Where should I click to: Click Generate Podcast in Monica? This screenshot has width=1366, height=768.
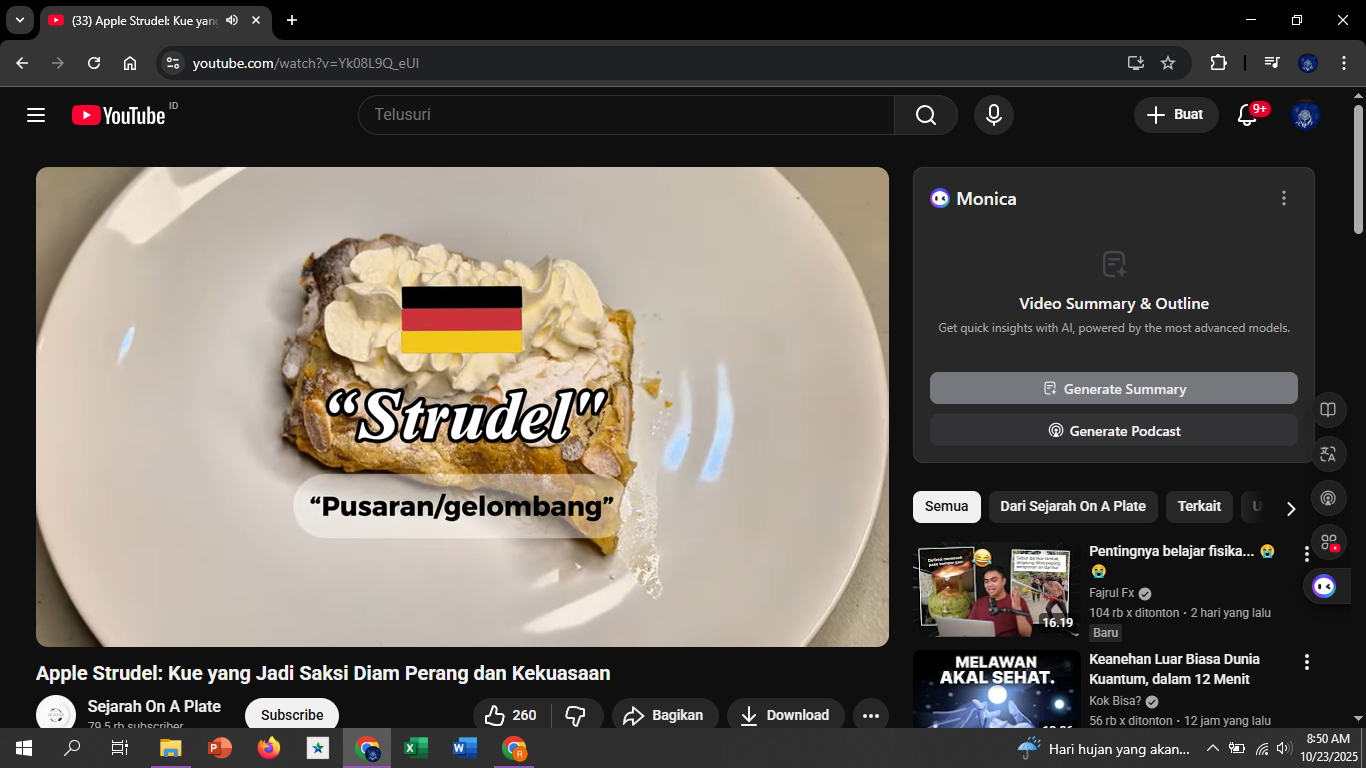pos(1114,430)
